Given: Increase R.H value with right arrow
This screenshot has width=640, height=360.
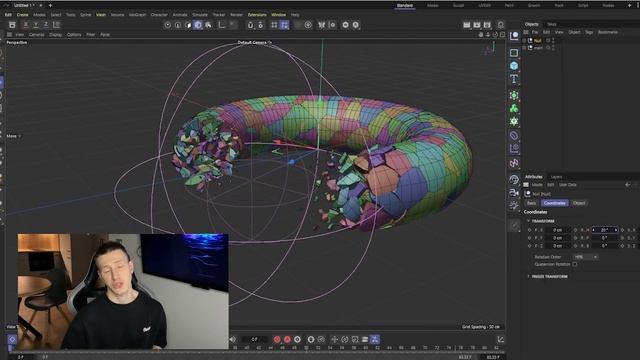Looking at the screenshot, I should (x=616, y=230).
